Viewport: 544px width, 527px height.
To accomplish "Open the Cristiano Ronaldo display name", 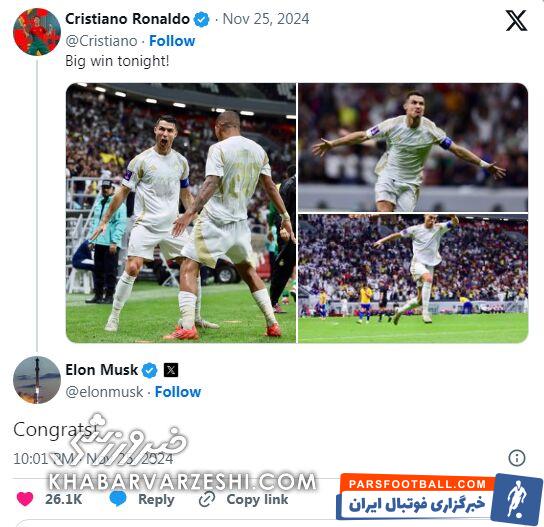I will tap(127, 19).
